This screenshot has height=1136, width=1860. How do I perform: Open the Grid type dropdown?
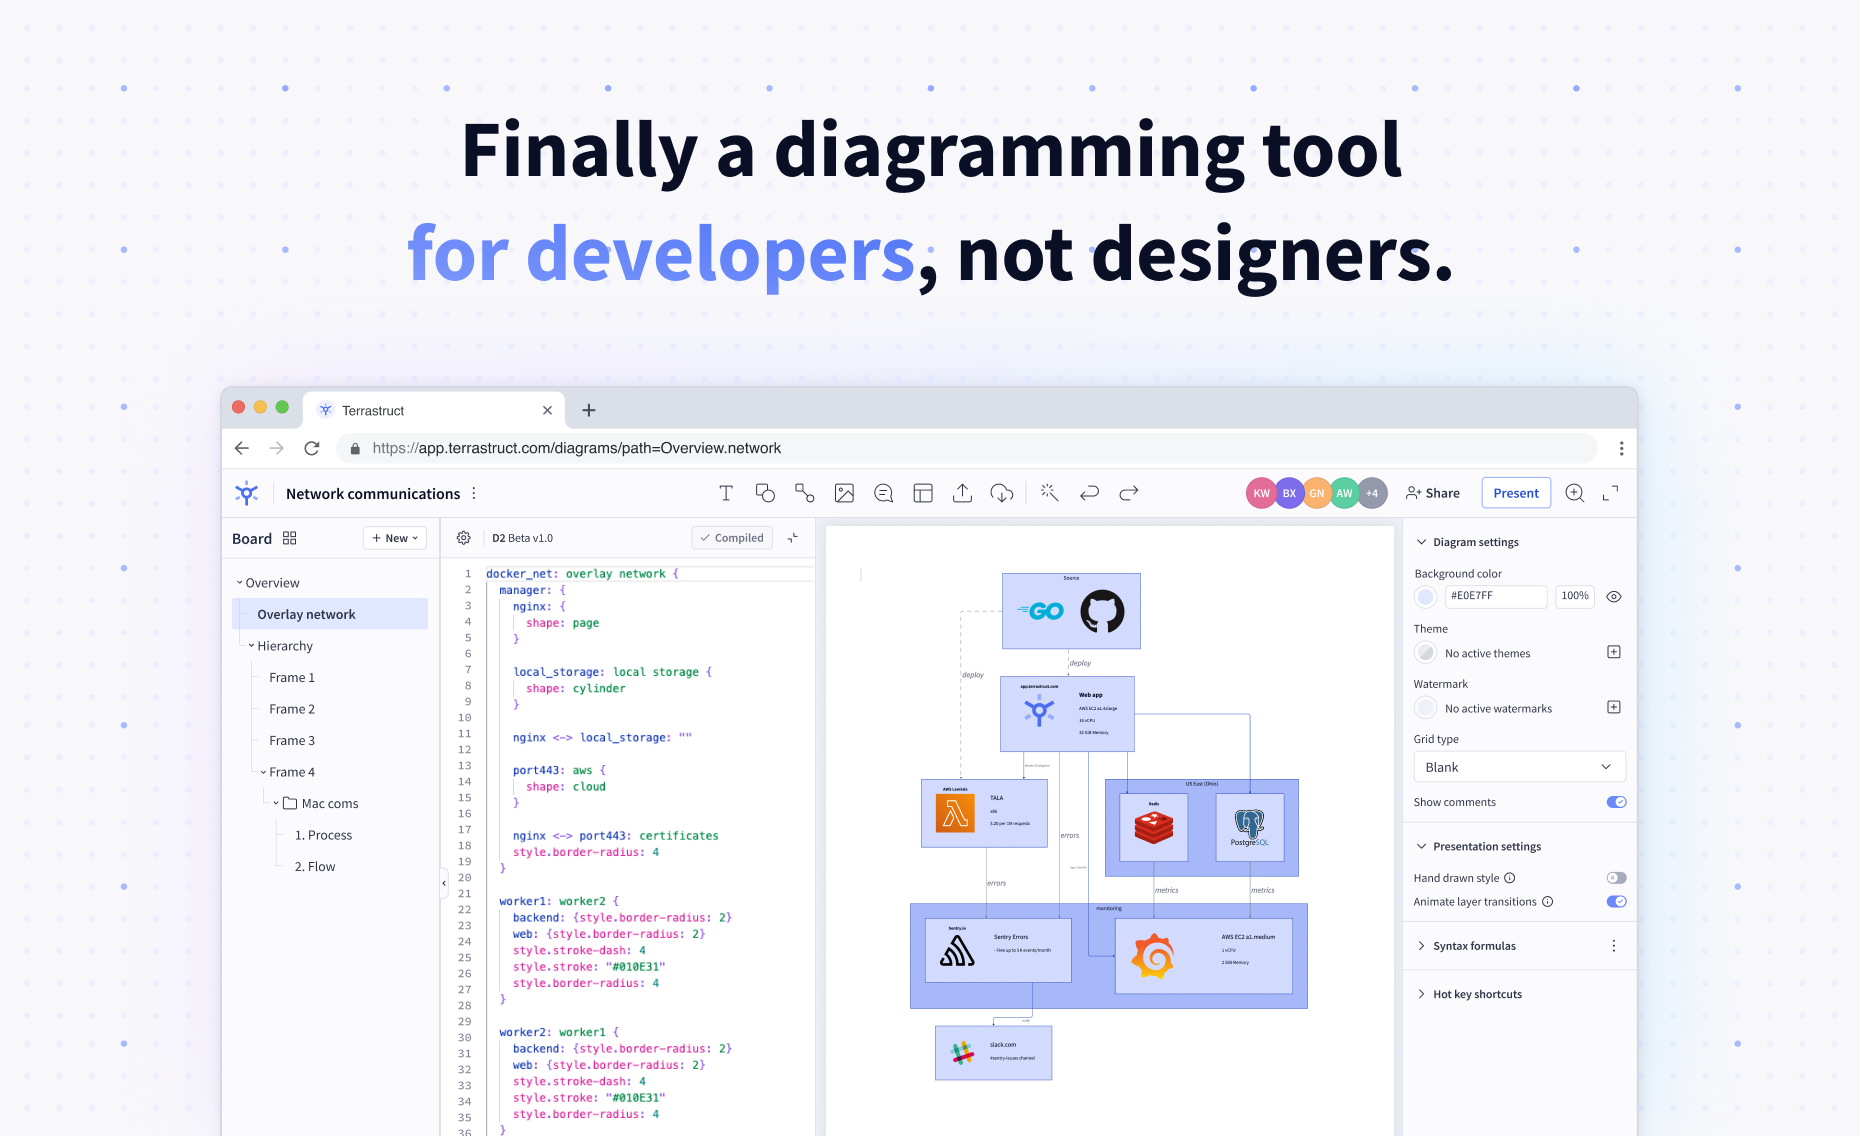tap(1519, 767)
